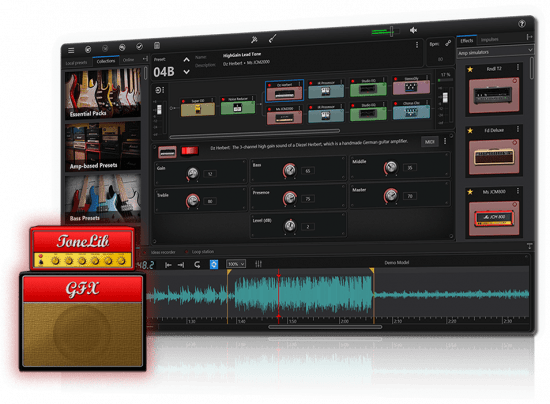
Task: Switch to the Effects tab
Action: (467, 40)
